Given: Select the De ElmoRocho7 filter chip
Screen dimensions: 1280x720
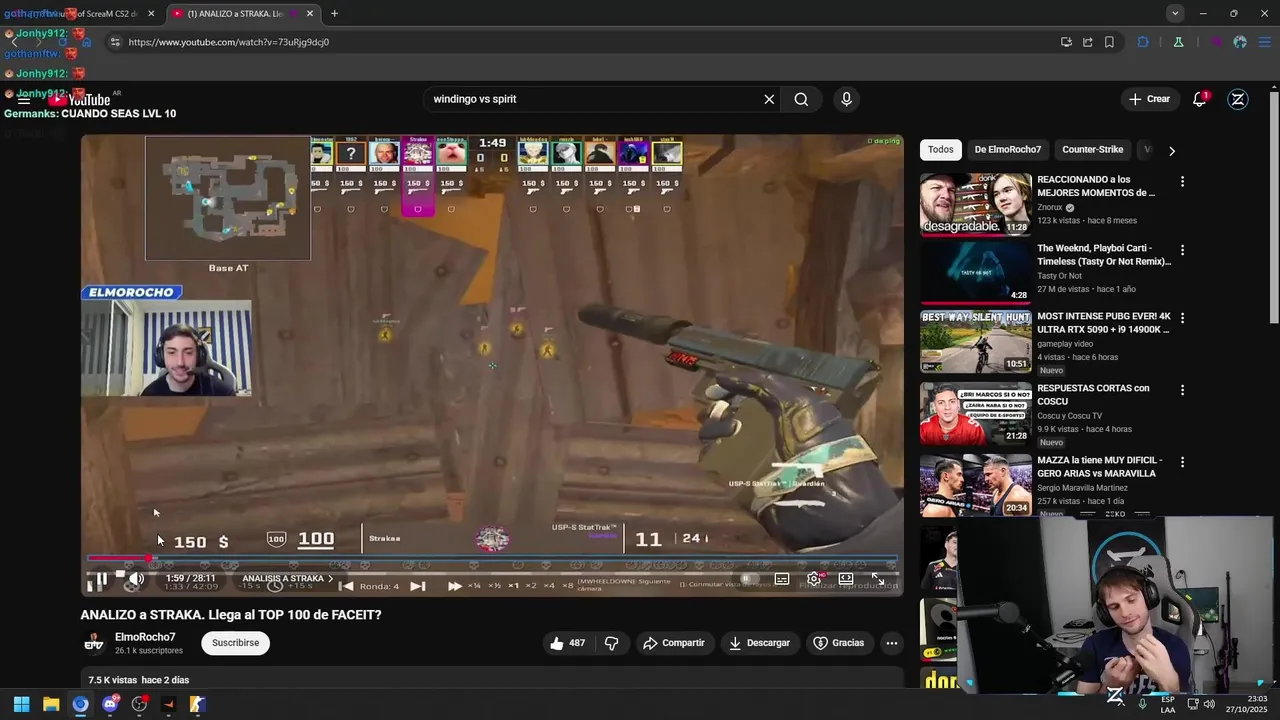Looking at the screenshot, I should pyautogui.click(x=1008, y=150).
